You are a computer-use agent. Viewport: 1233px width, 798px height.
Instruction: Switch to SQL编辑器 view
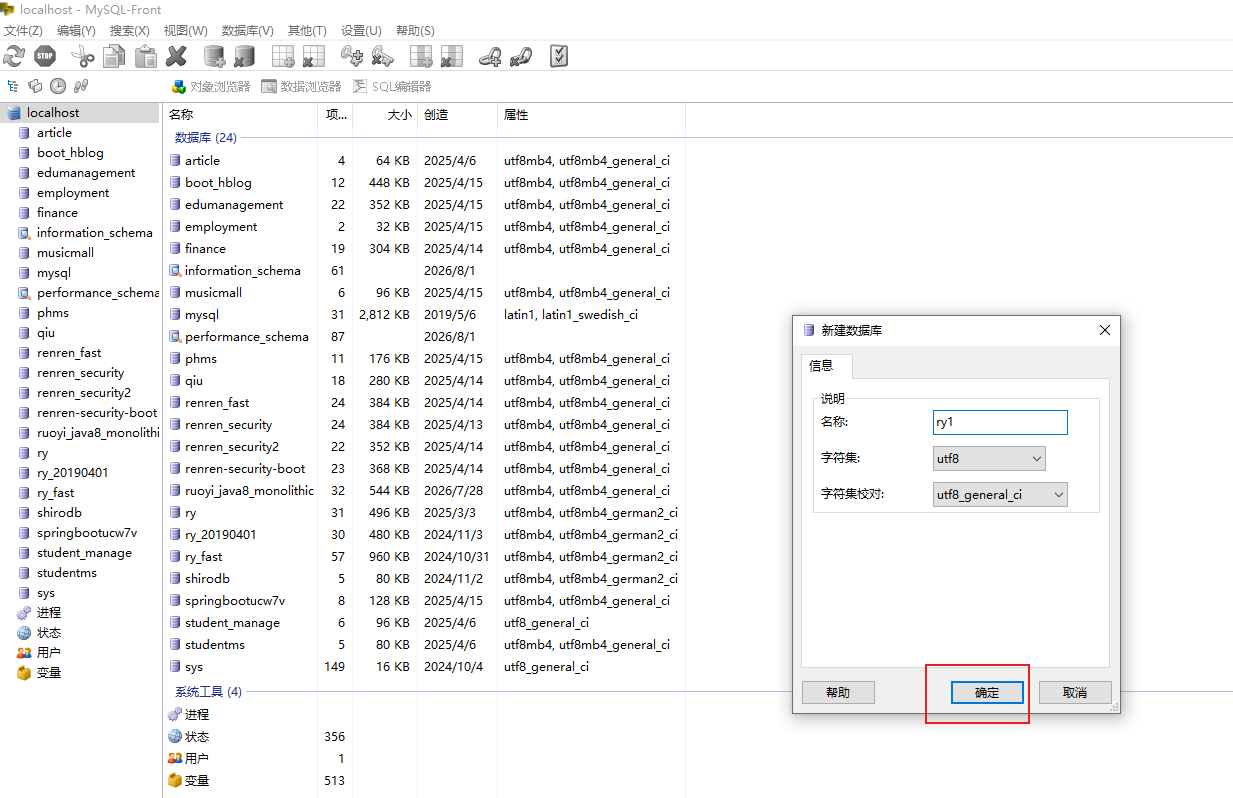point(392,87)
